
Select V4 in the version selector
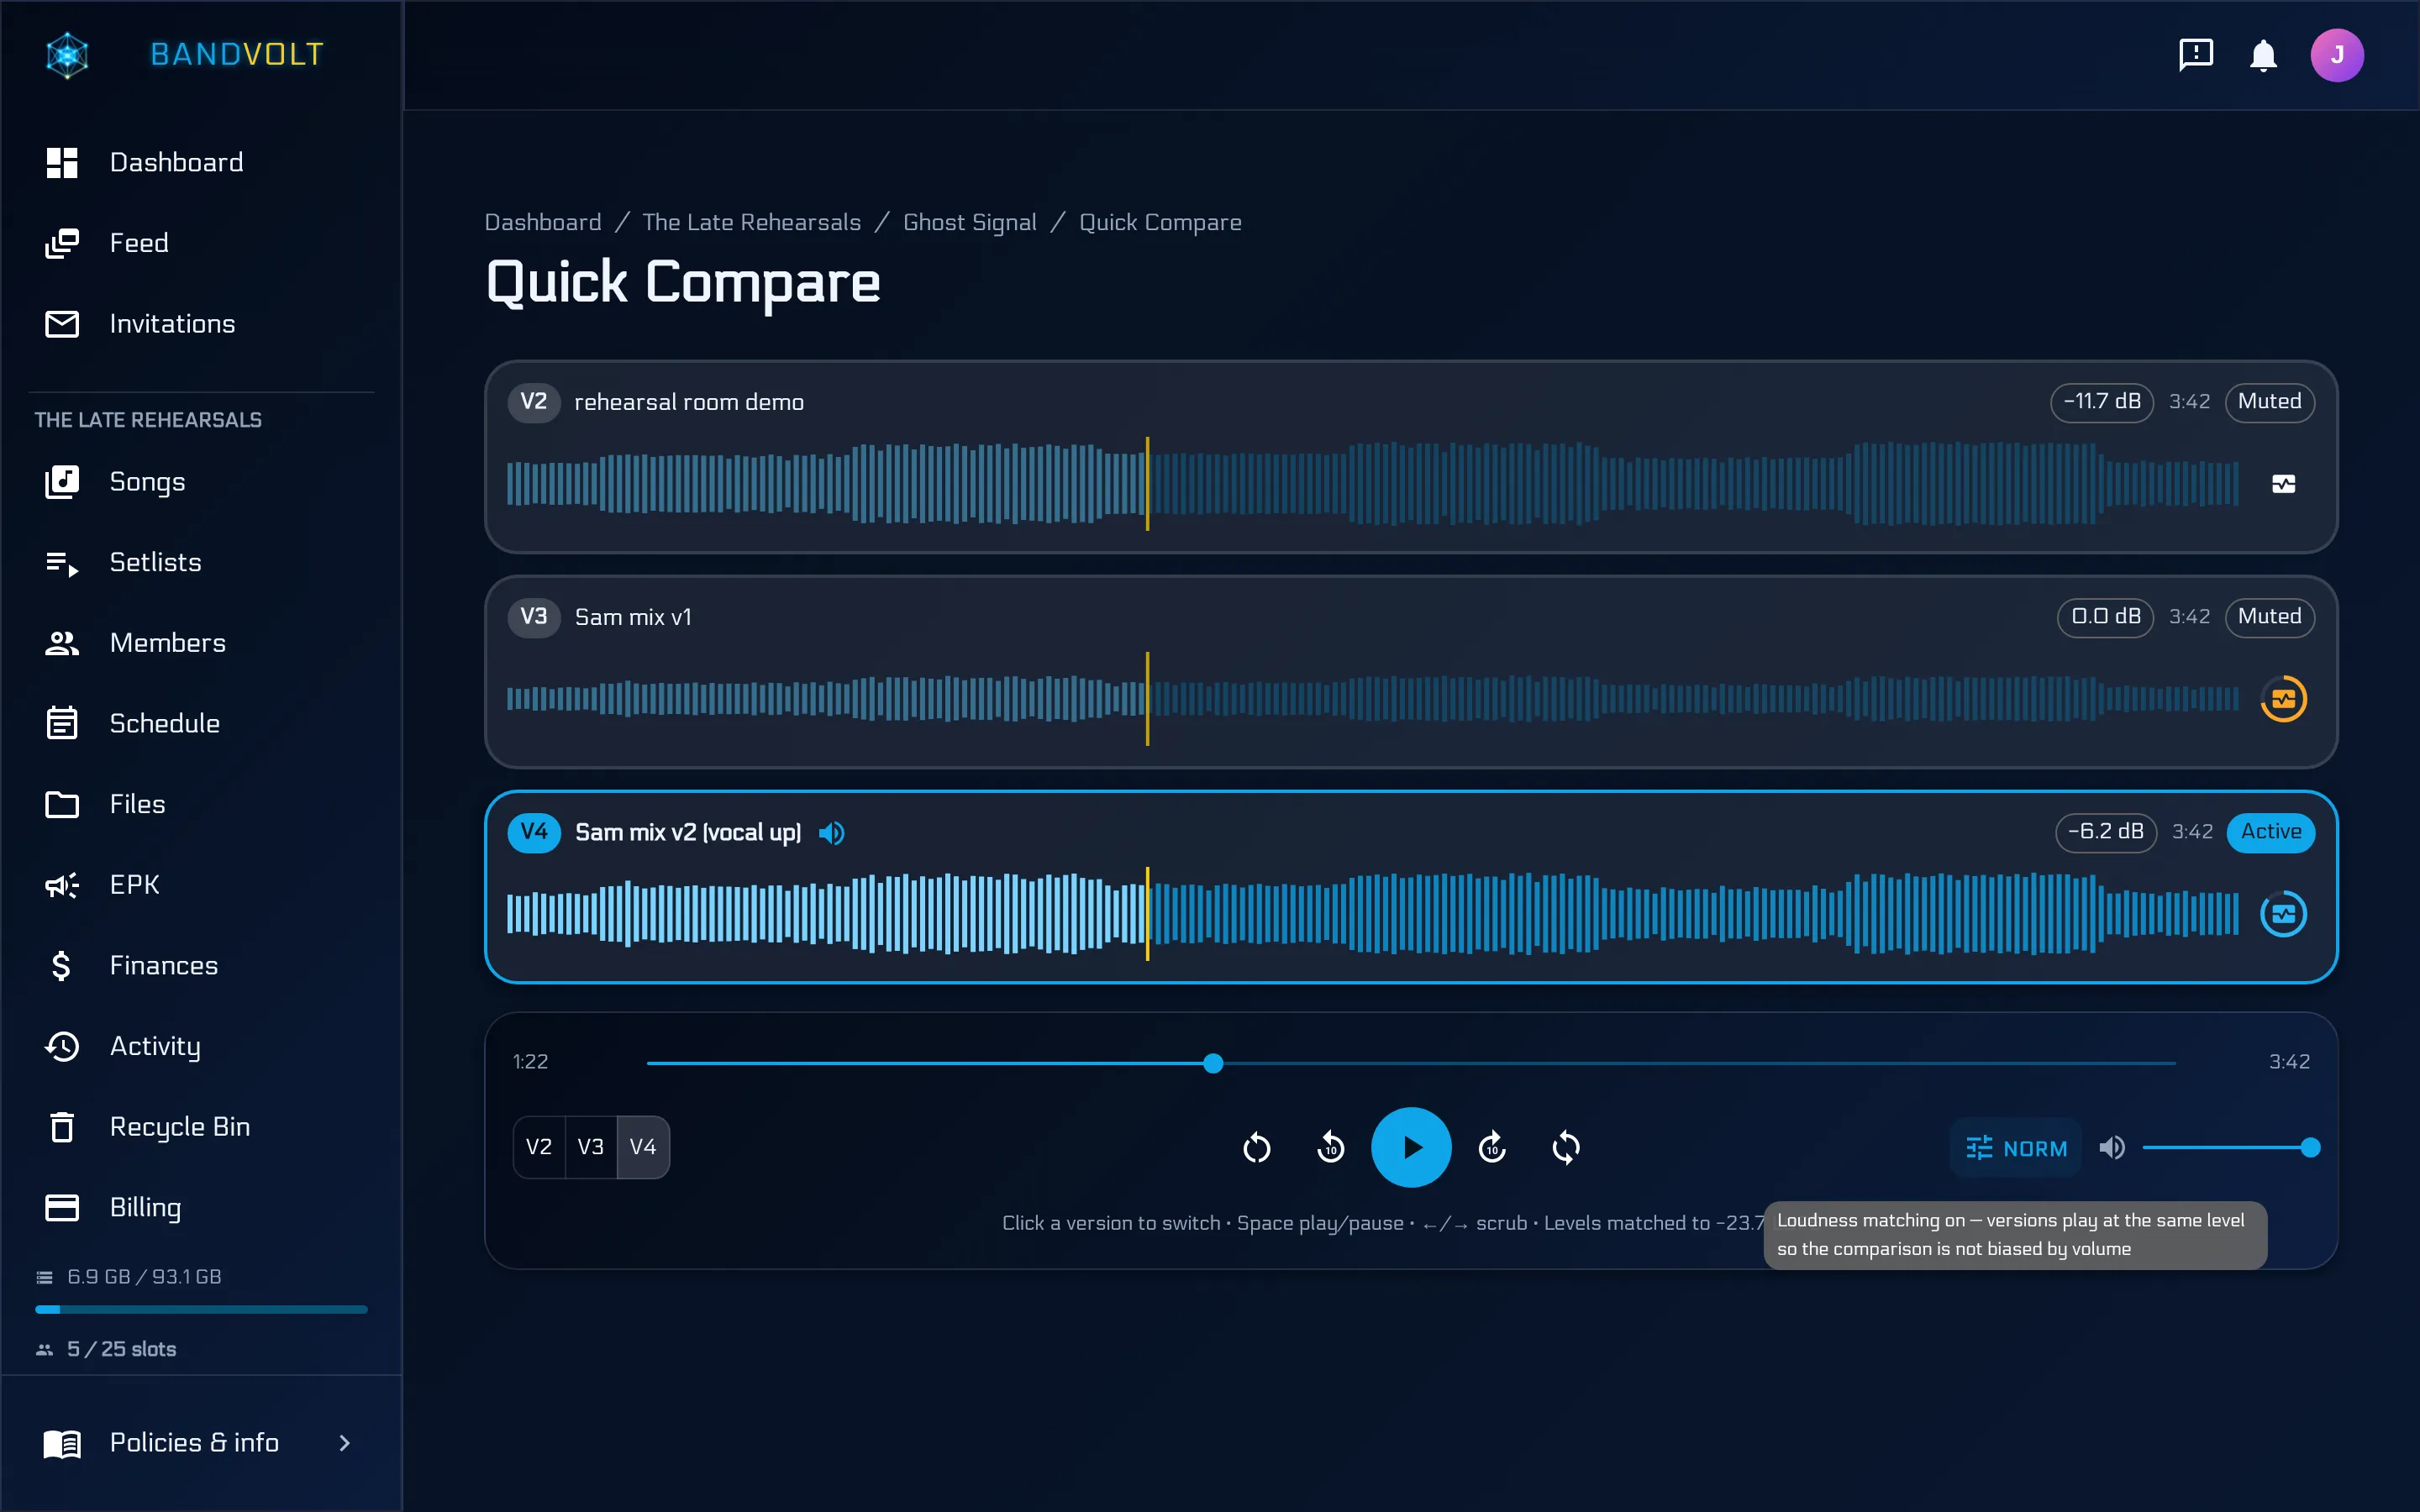(x=643, y=1147)
